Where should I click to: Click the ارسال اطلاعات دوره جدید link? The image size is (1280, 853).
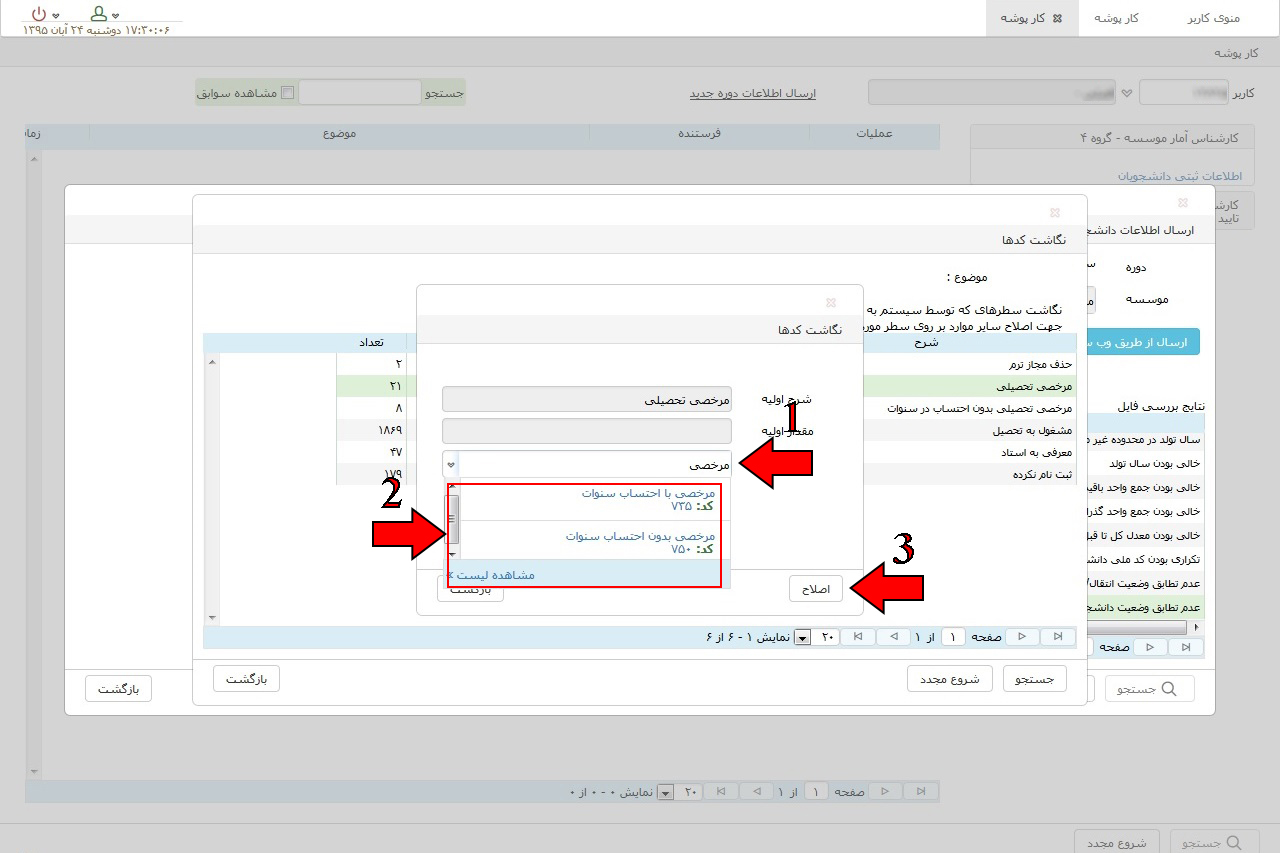(x=752, y=93)
